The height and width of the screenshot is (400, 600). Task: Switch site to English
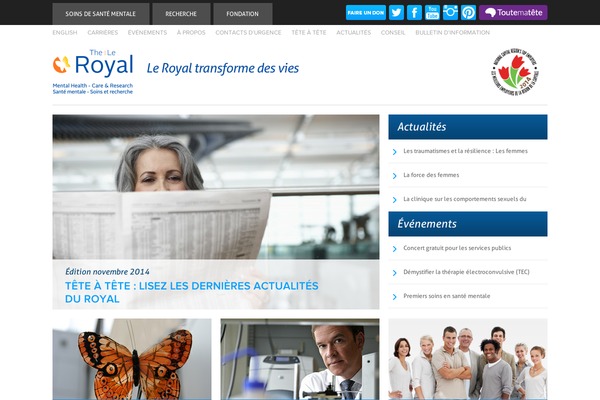click(x=65, y=33)
